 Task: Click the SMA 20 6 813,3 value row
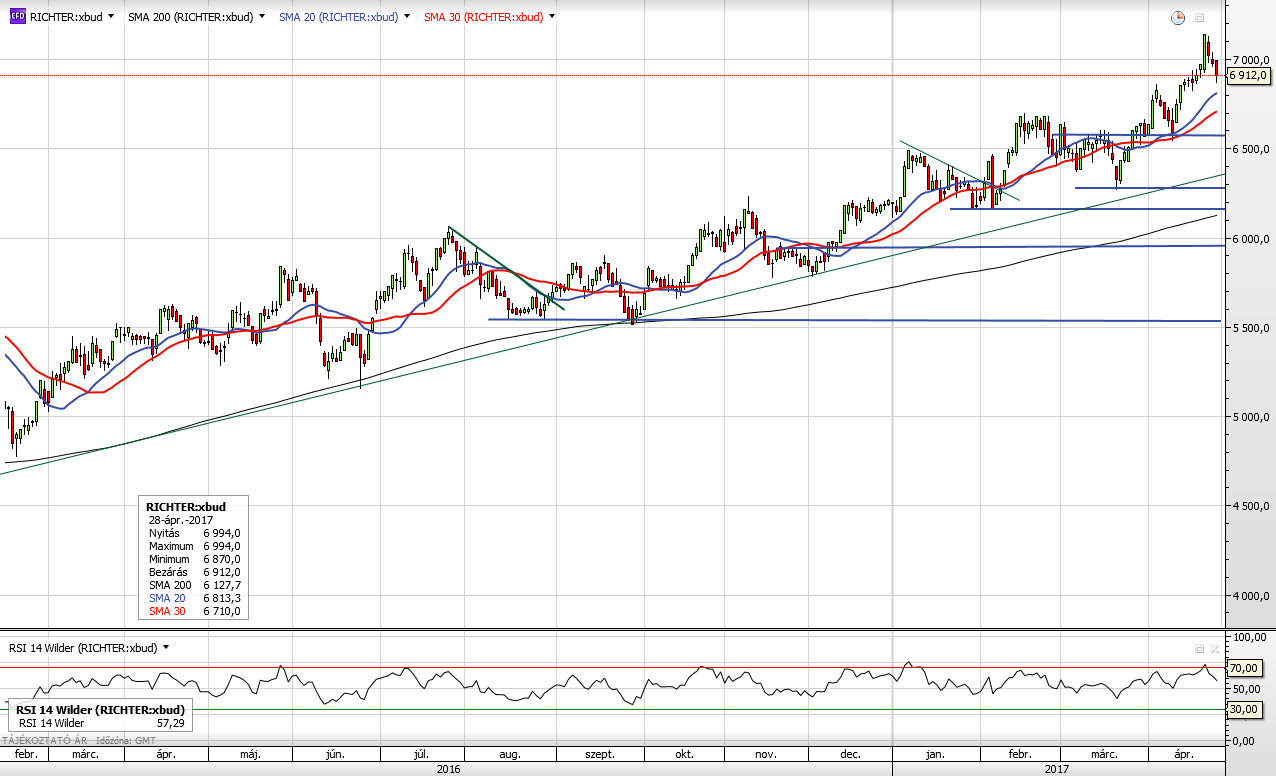pos(194,599)
